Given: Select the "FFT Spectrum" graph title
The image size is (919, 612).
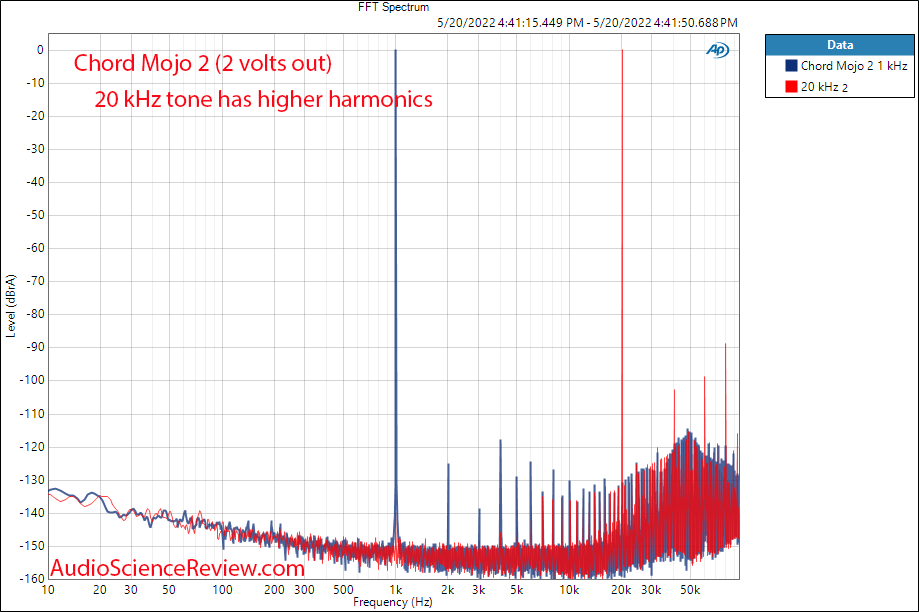Looking at the screenshot, I should click(x=393, y=7).
